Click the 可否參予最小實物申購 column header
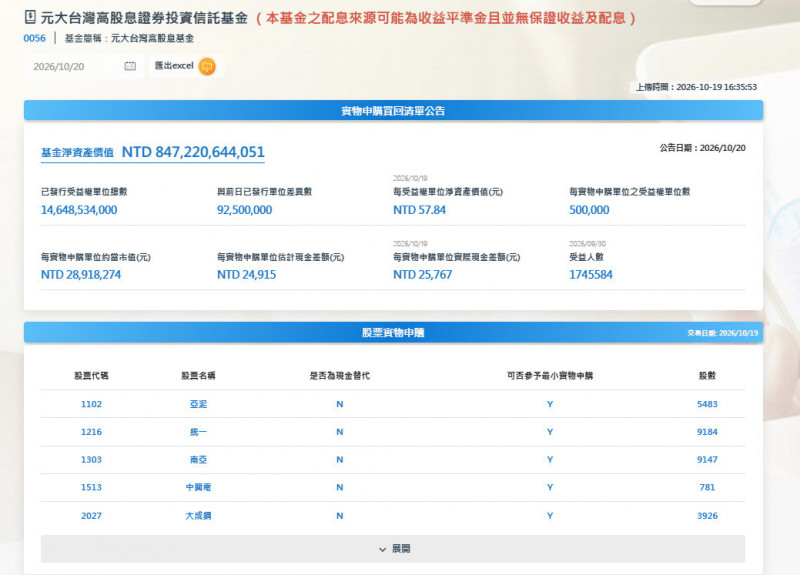Viewport: 800px width, 575px height. [x=550, y=376]
